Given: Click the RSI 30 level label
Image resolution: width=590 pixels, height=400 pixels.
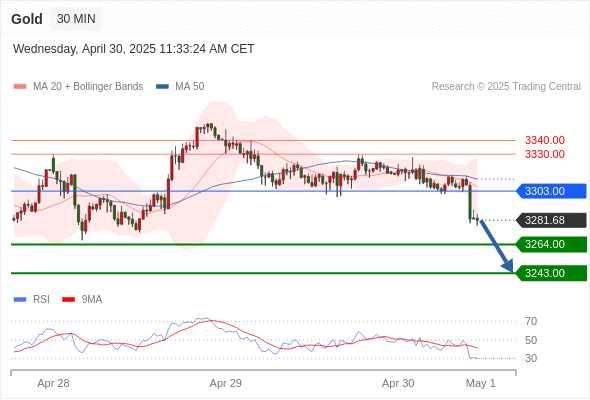Looking at the screenshot, I should coord(531,358).
